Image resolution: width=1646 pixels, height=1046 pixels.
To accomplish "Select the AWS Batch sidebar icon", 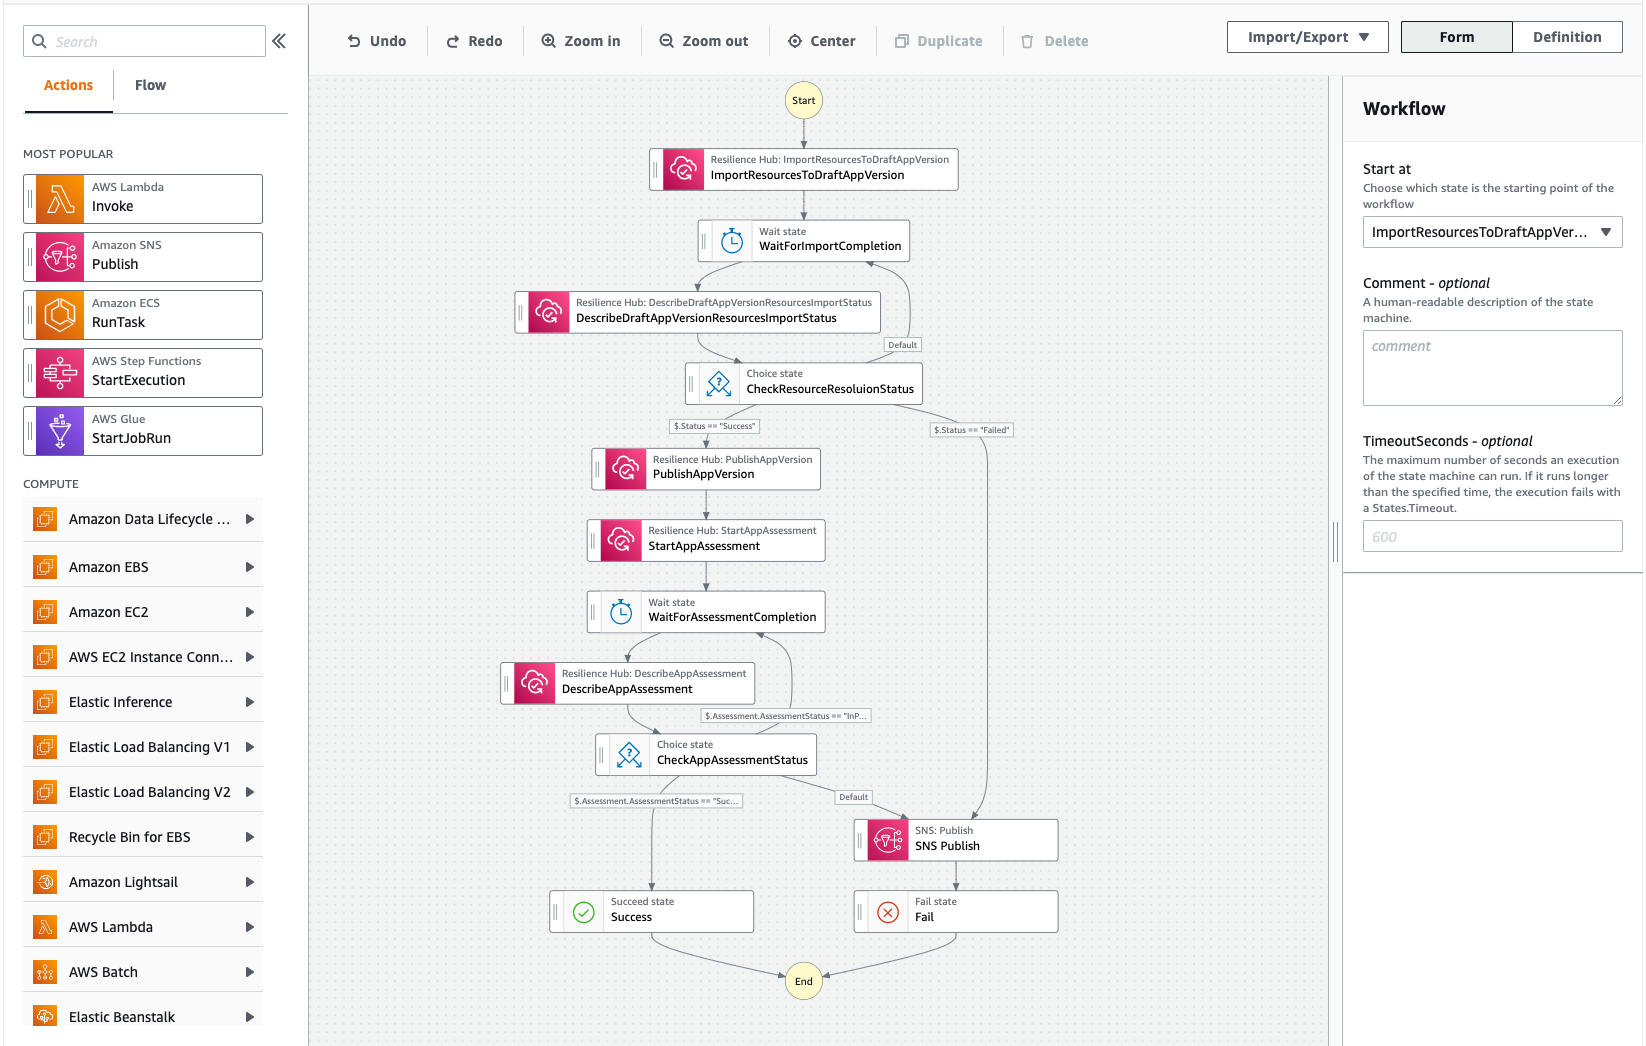I will pyautogui.click(x=44, y=971).
